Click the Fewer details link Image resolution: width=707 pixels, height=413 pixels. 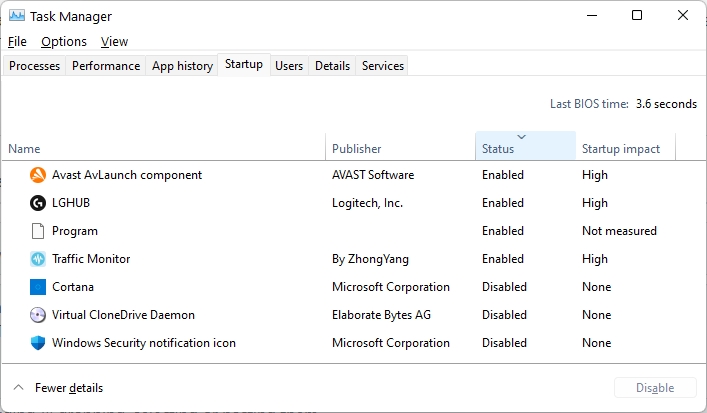point(69,388)
